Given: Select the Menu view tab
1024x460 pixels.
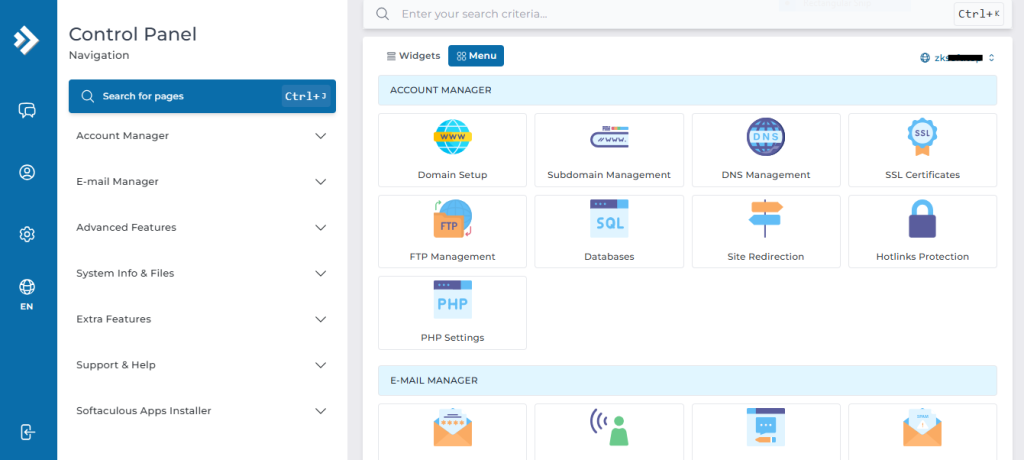Looking at the screenshot, I should (x=476, y=56).
